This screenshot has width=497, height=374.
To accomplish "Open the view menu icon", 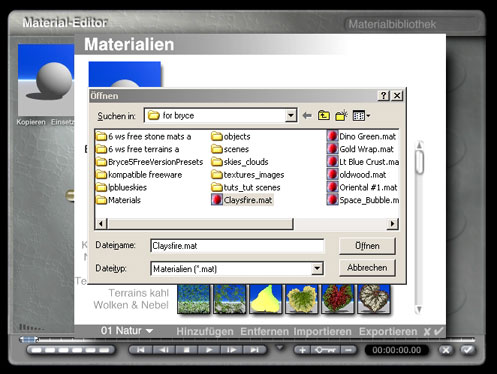I will (x=361, y=116).
